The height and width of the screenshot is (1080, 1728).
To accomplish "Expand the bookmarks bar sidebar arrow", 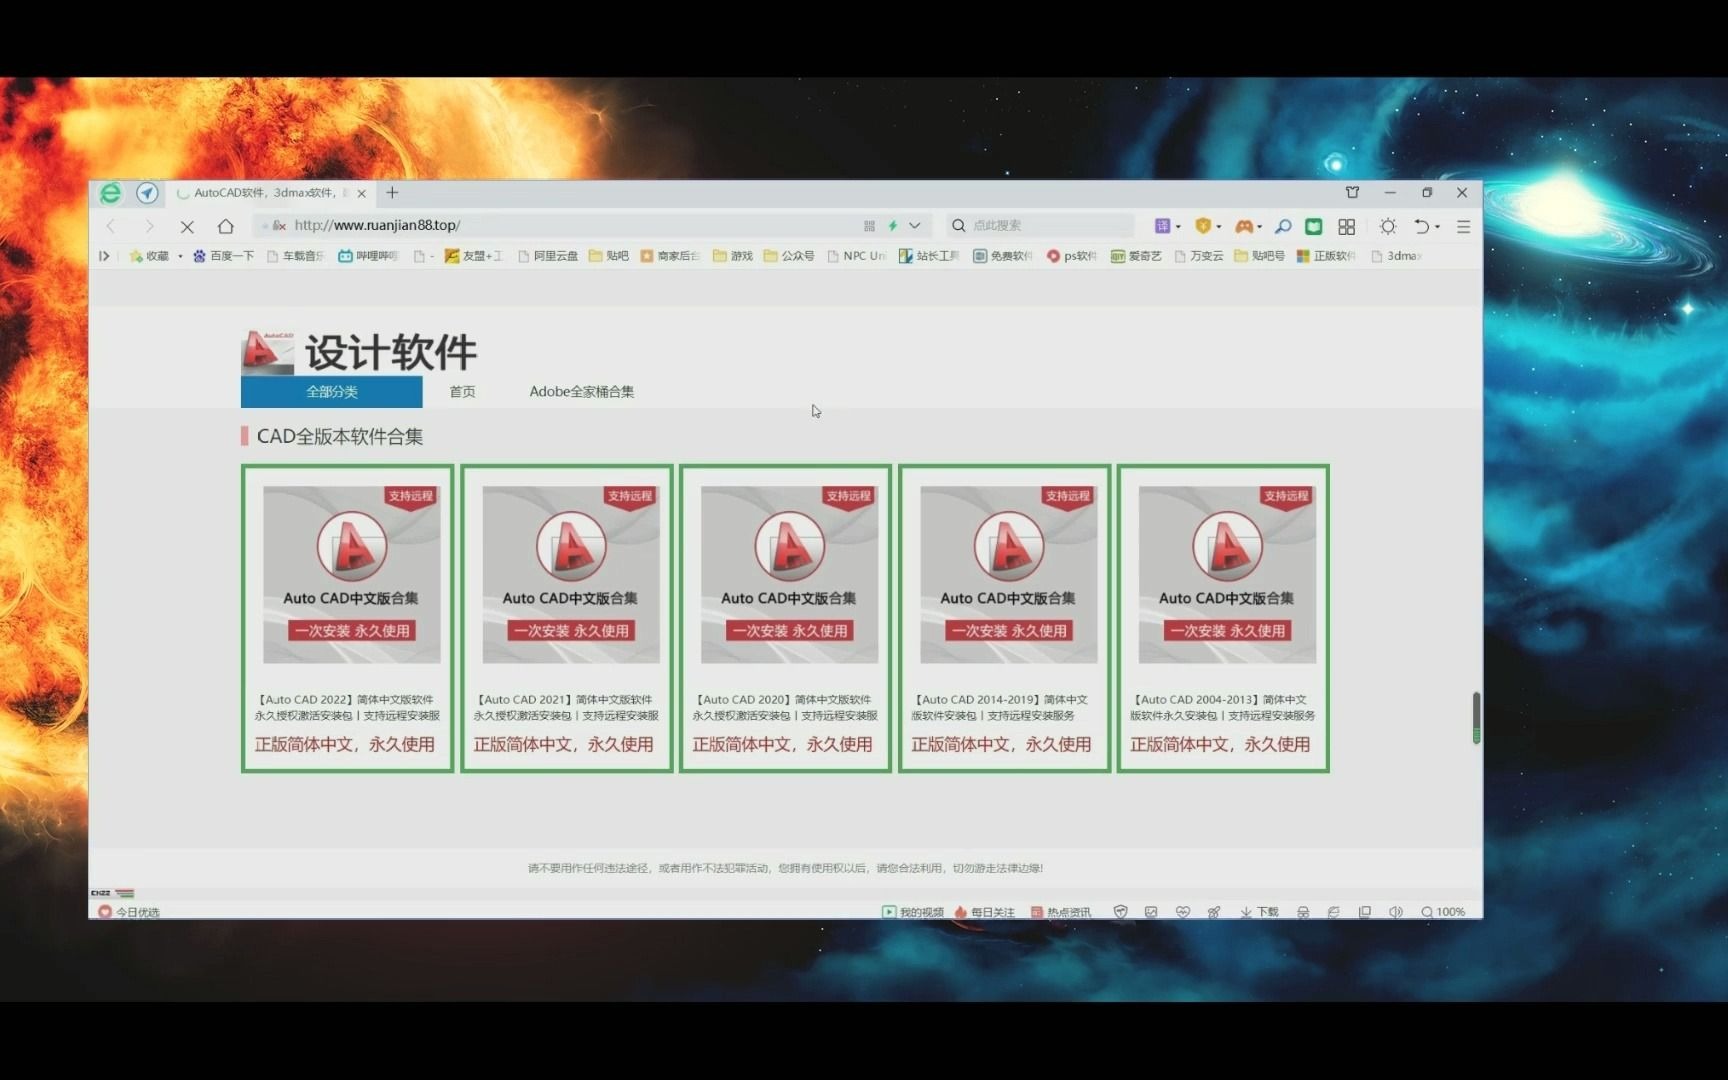I will click(x=104, y=256).
